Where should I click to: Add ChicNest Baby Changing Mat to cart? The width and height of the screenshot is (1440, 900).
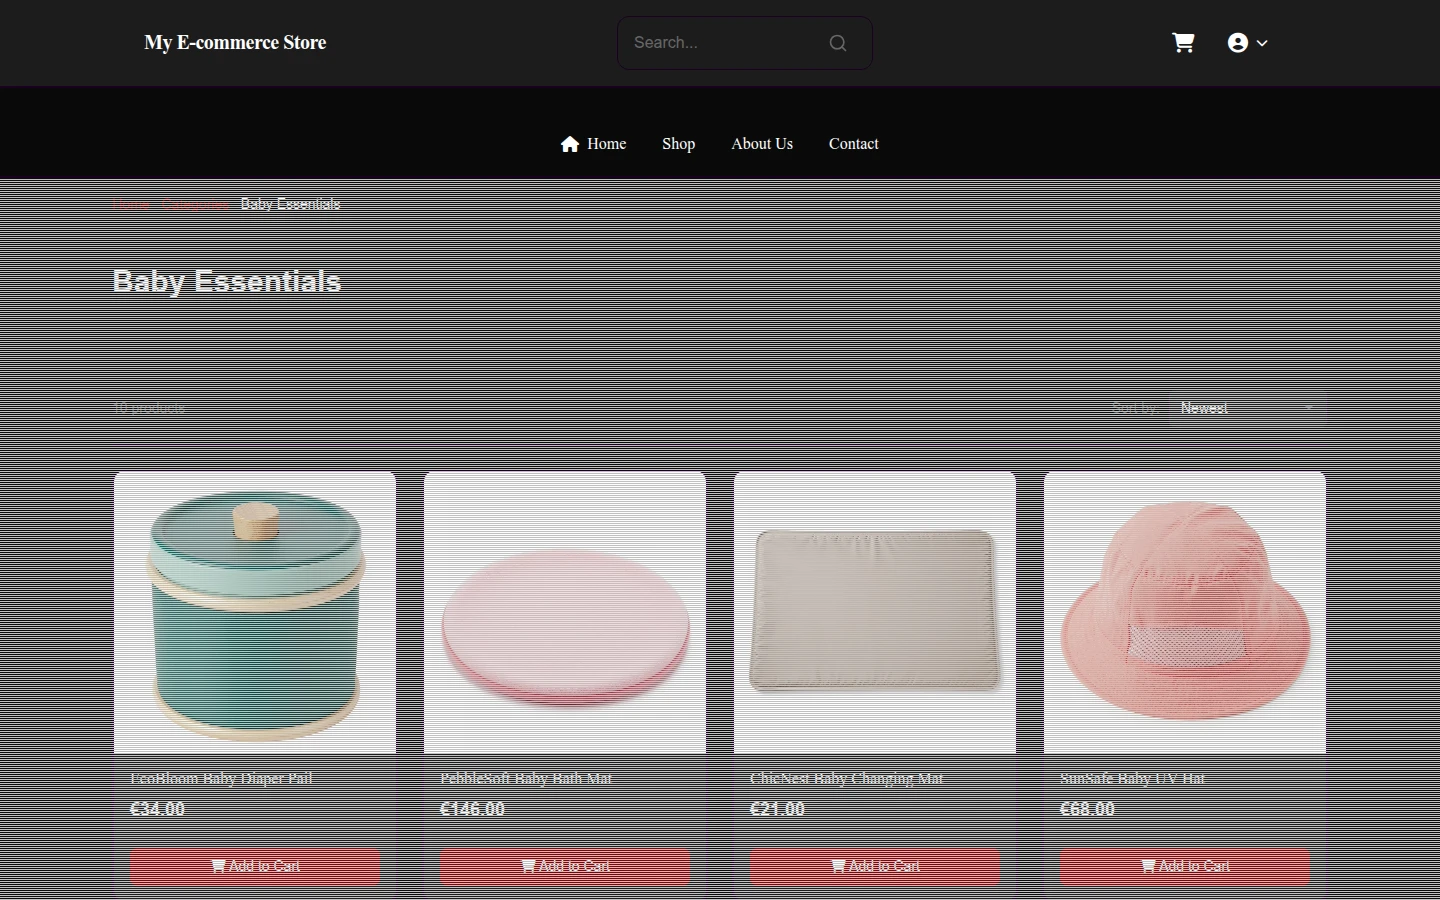click(x=875, y=866)
